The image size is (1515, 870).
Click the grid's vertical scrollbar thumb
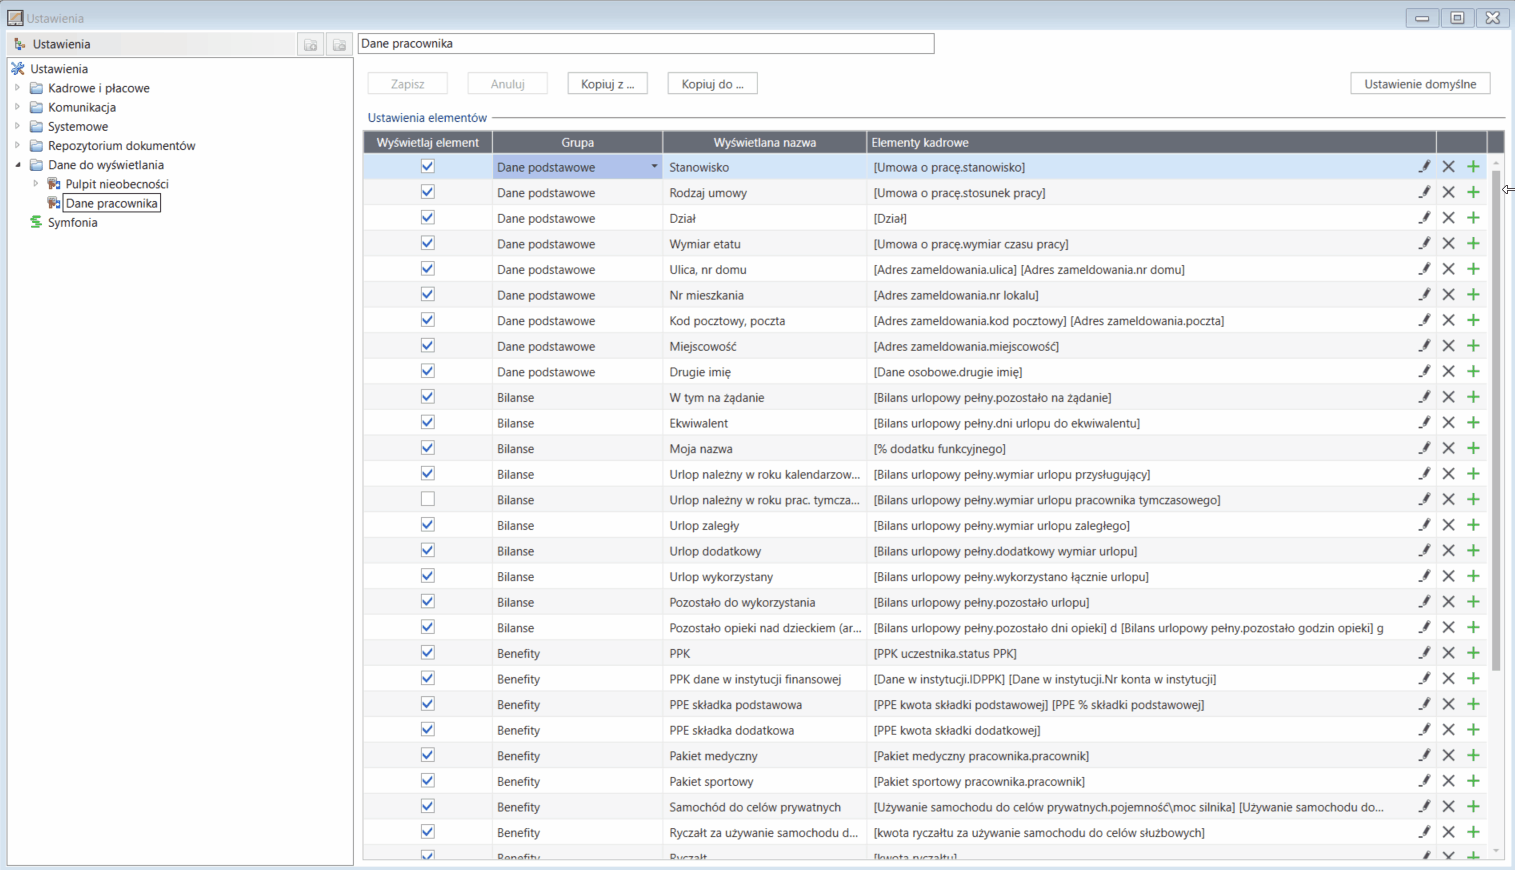(1496, 420)
